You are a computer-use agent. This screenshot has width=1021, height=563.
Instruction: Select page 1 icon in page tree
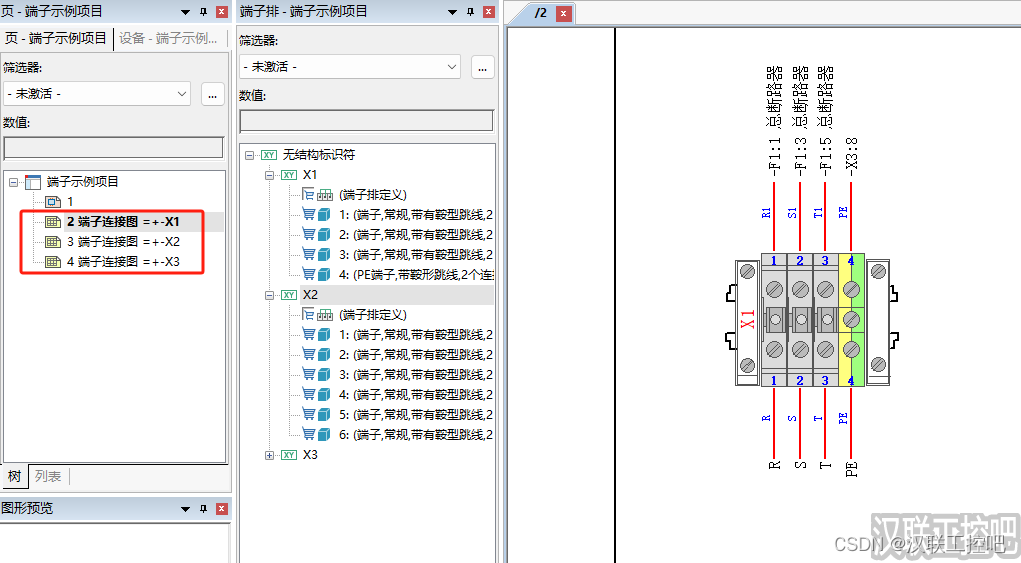point(53,202)
